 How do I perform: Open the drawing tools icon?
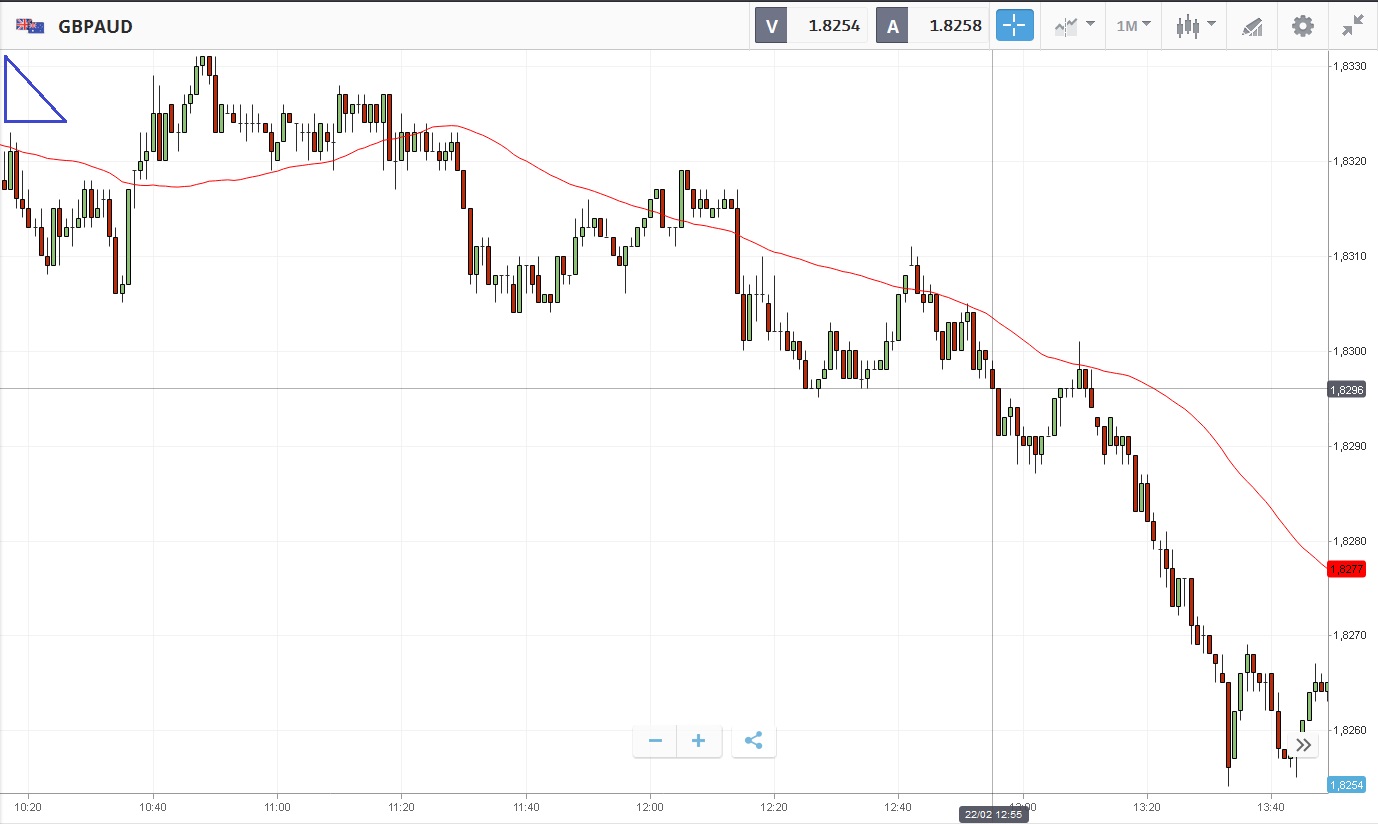pyautogui.click(x=1252, y=26)
